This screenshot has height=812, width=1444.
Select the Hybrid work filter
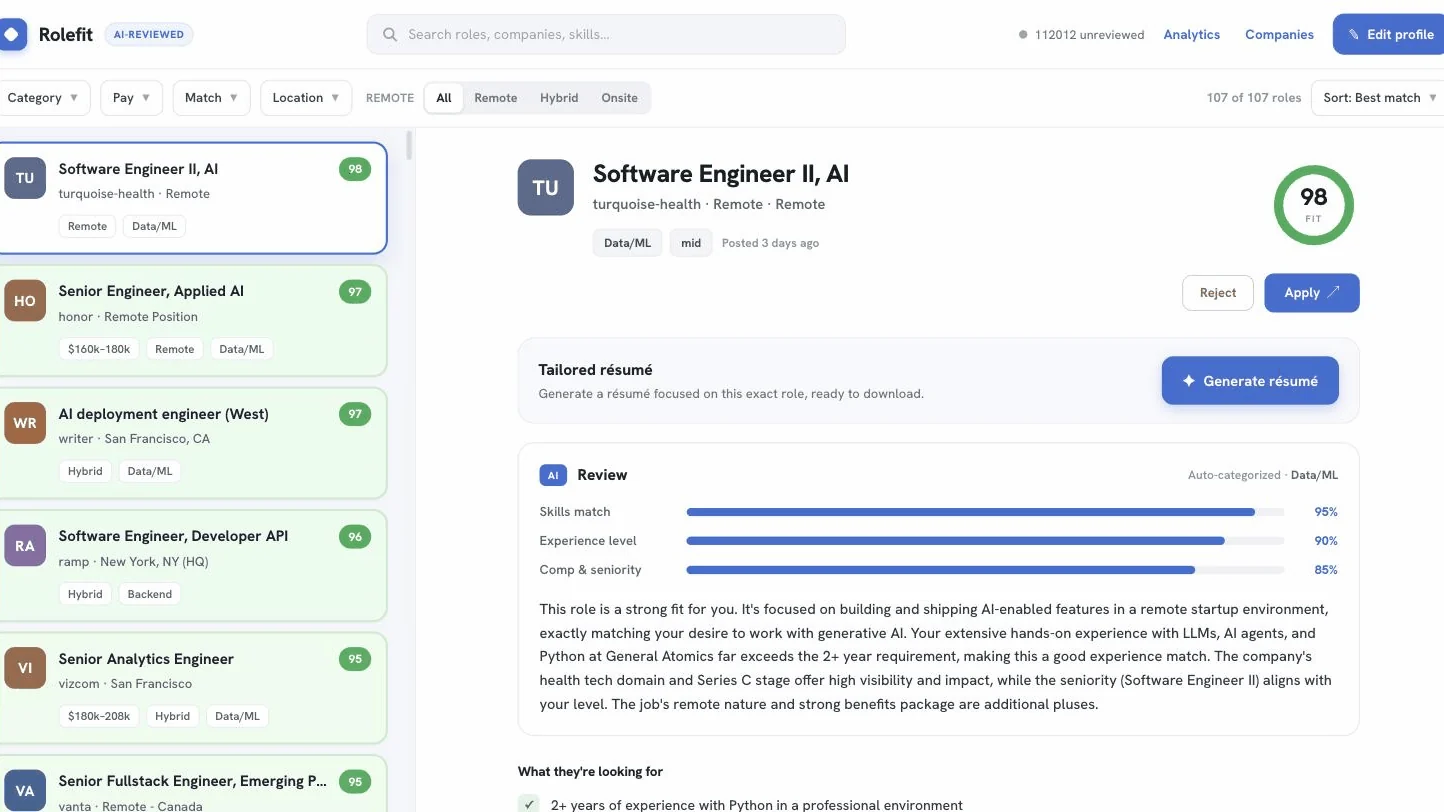(559, 98)
